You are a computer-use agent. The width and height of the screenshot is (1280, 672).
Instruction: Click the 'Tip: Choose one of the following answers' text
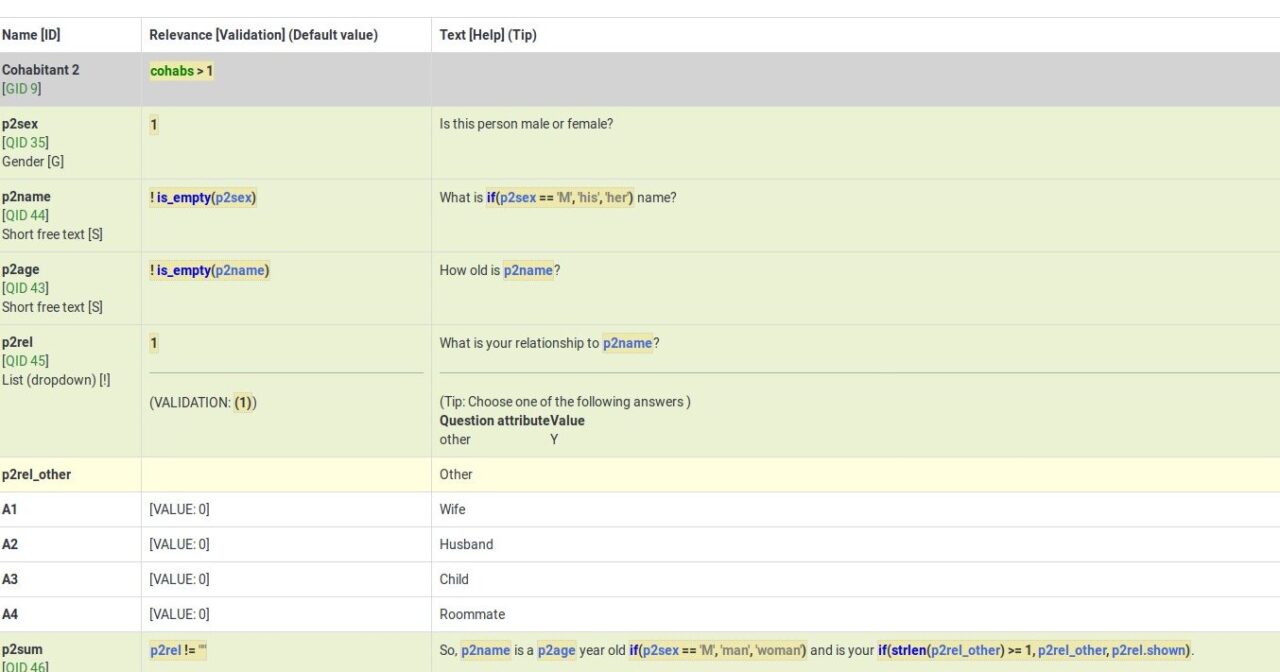tap(565, 402)
